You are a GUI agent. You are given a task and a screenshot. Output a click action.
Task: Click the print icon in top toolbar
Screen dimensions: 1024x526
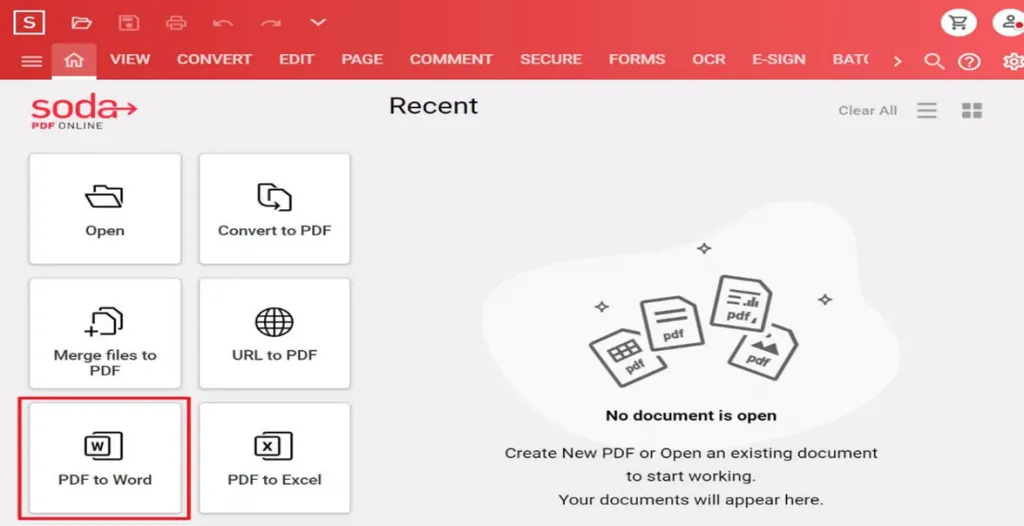point(176,23)
